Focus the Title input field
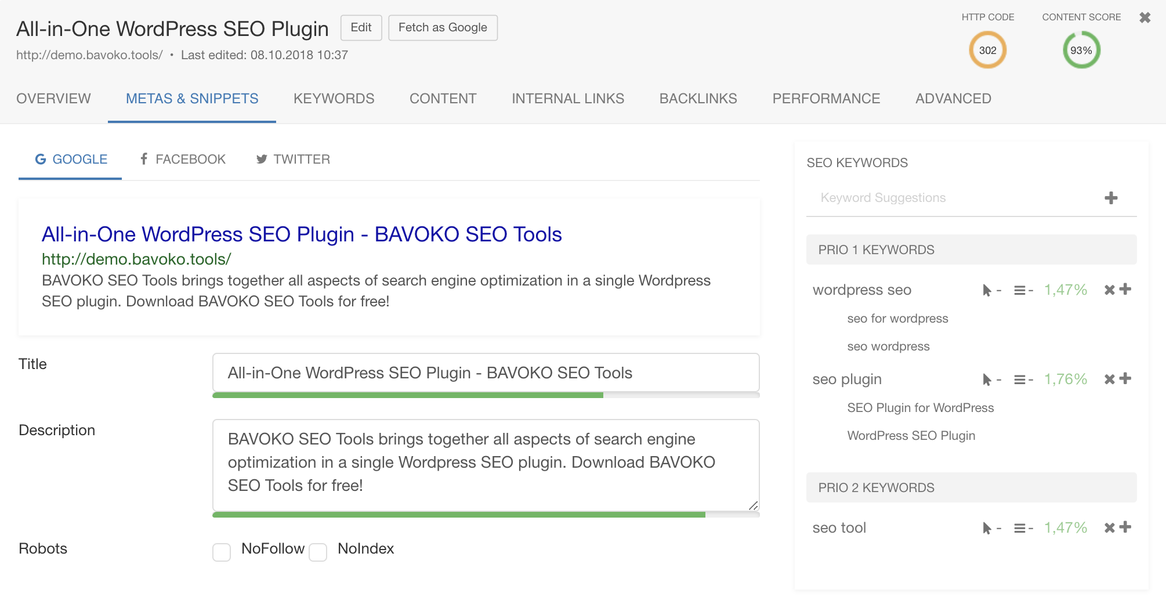The height and width of the screenshot is (600, 1166). [486, 372]
